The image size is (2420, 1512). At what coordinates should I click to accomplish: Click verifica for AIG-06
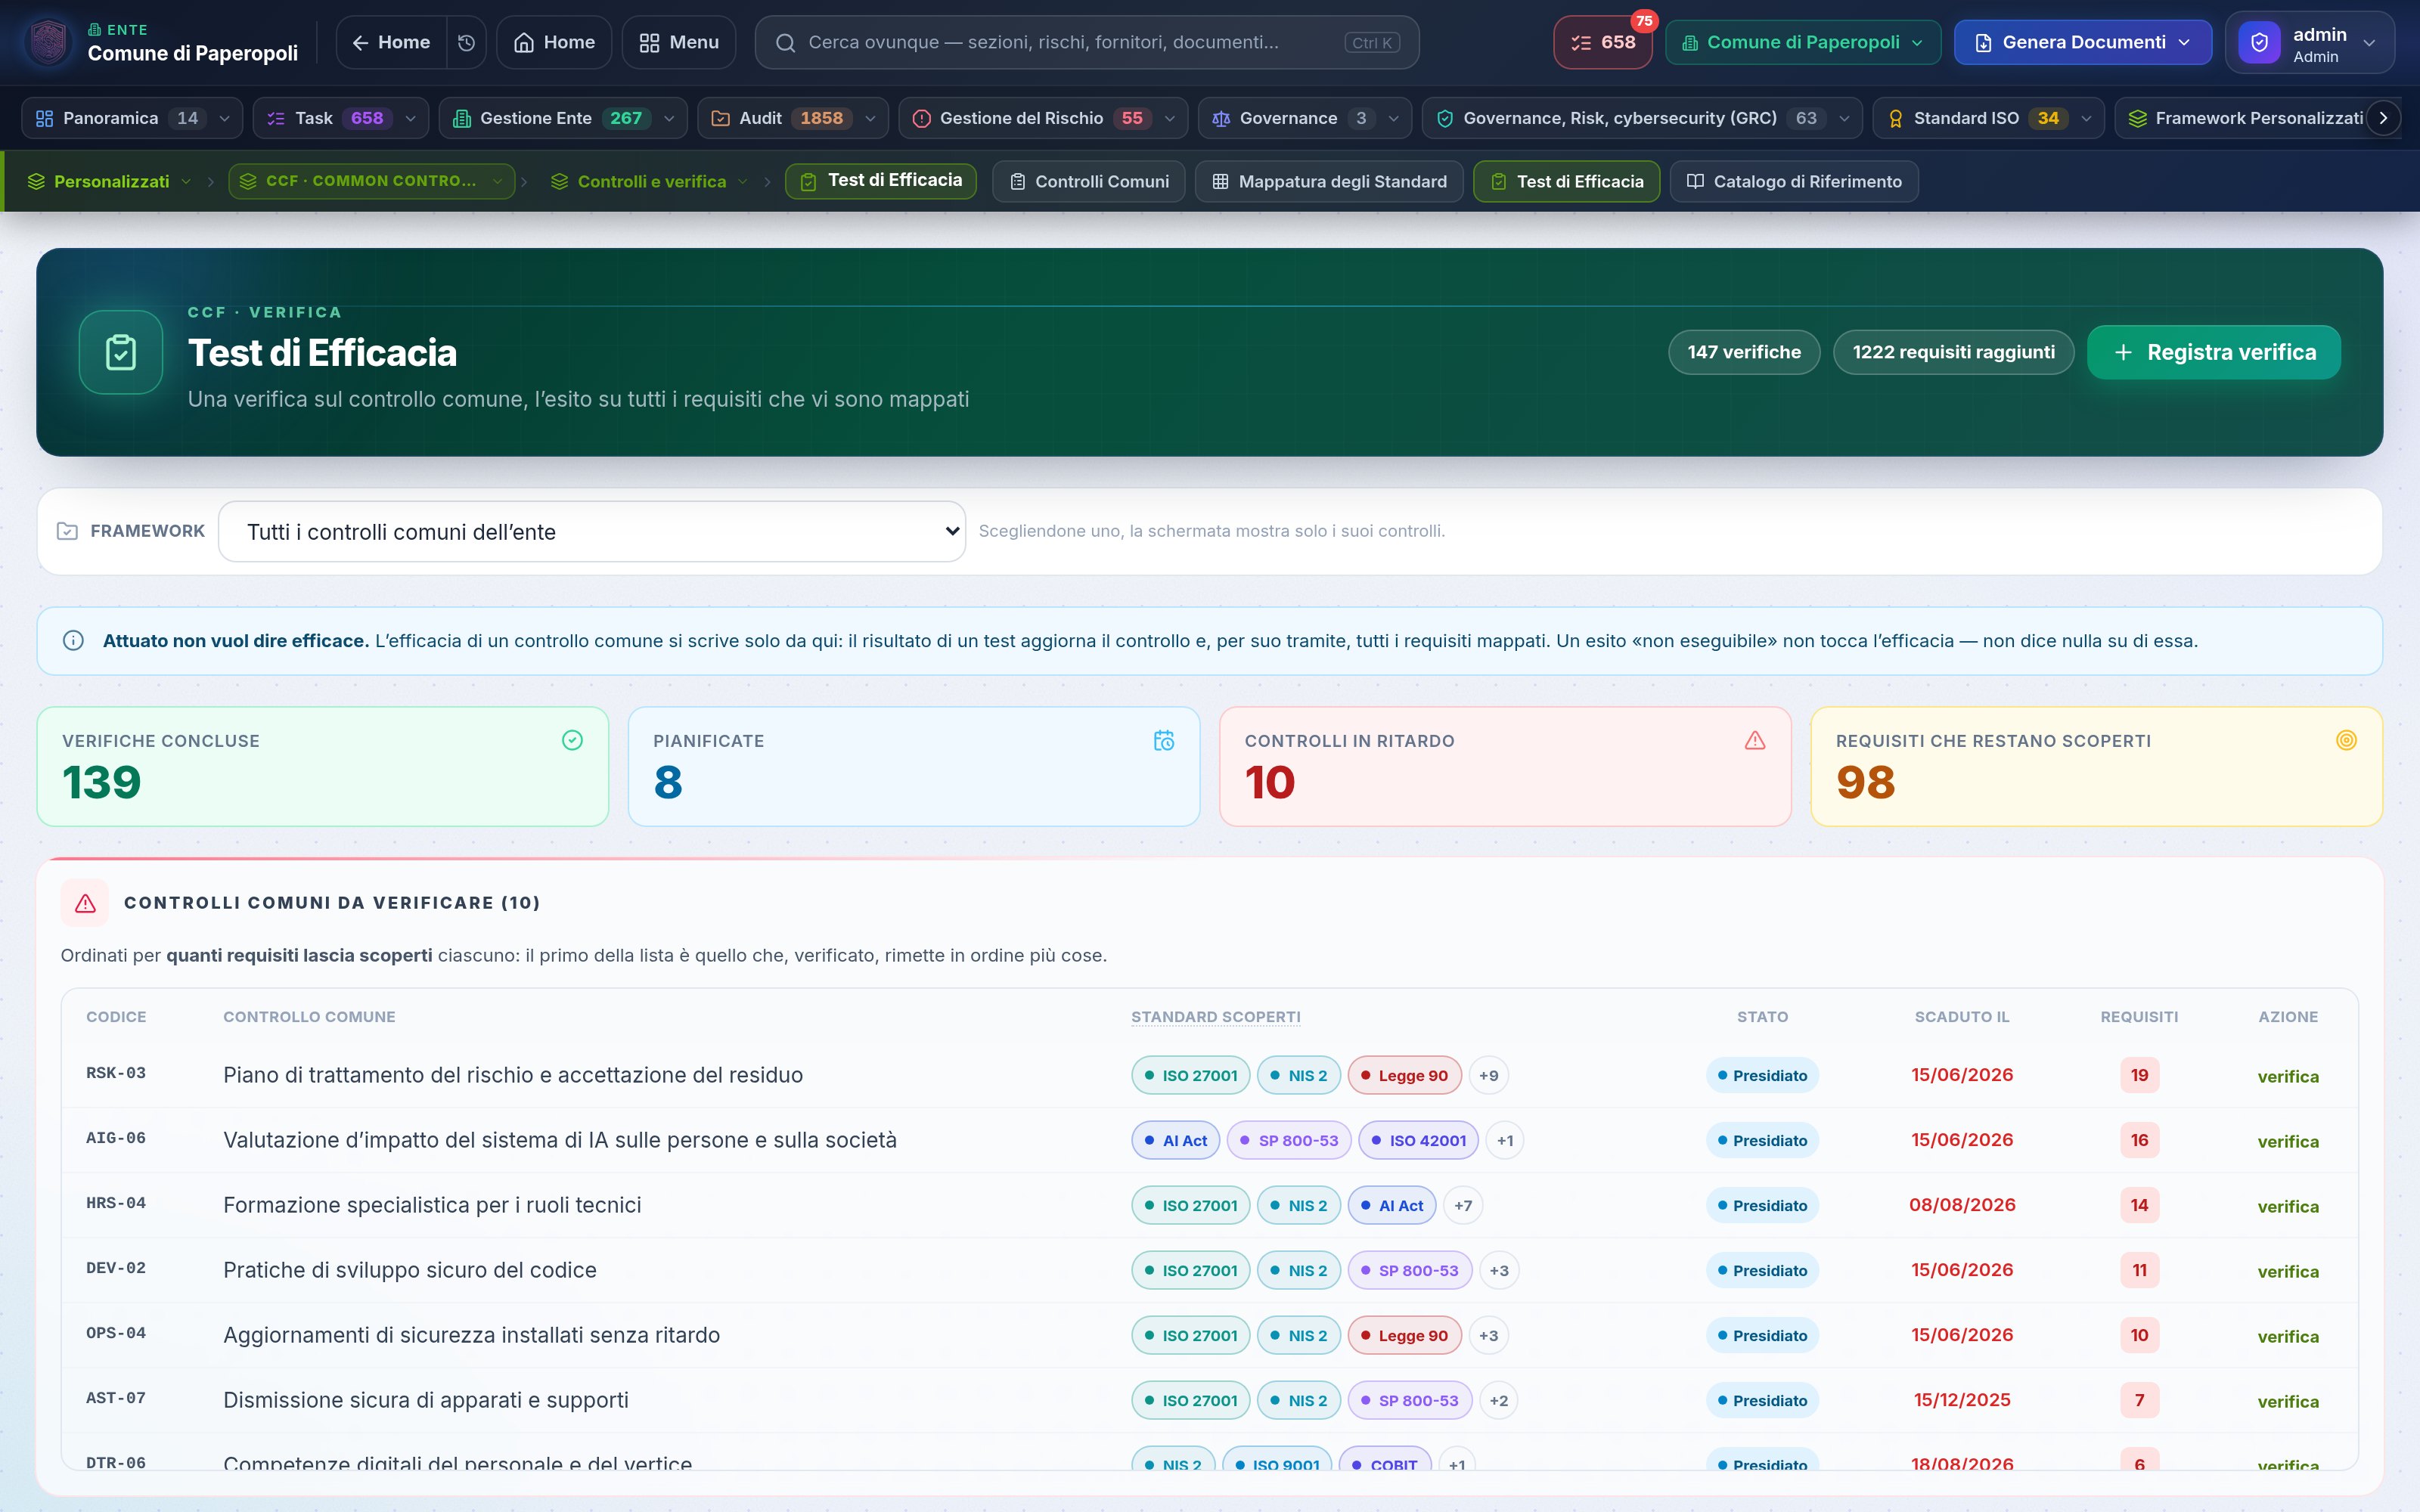coord(2287,1141)
